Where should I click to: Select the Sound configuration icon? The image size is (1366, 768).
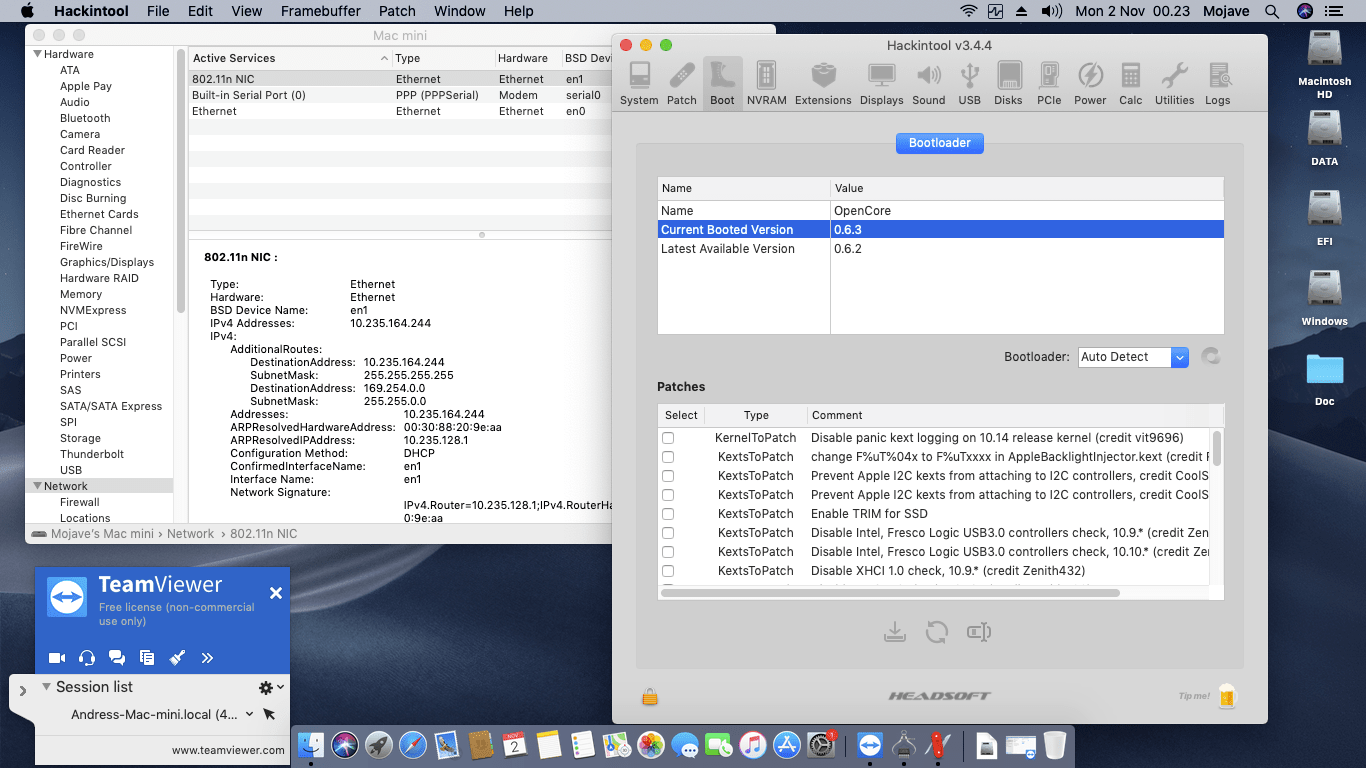(928, 78)
